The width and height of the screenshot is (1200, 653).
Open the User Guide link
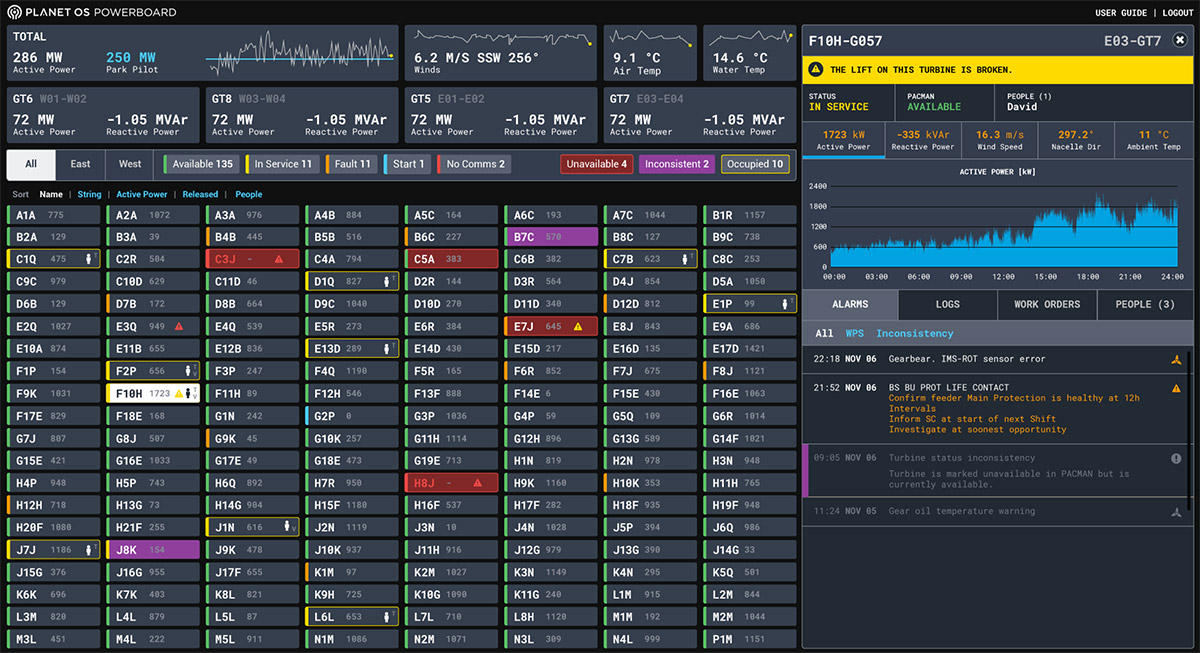(x=1120, y=13)
